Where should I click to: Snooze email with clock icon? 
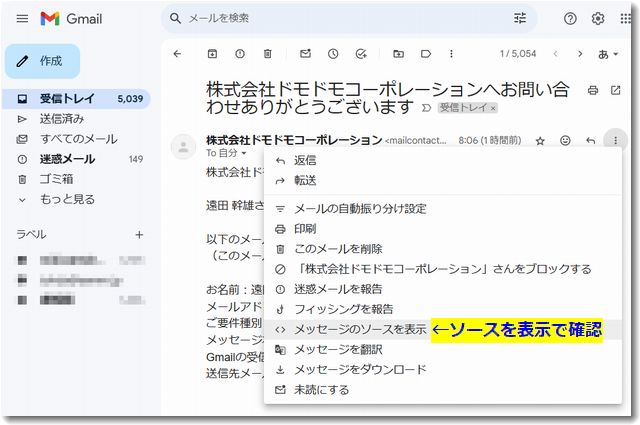point(333,53)
